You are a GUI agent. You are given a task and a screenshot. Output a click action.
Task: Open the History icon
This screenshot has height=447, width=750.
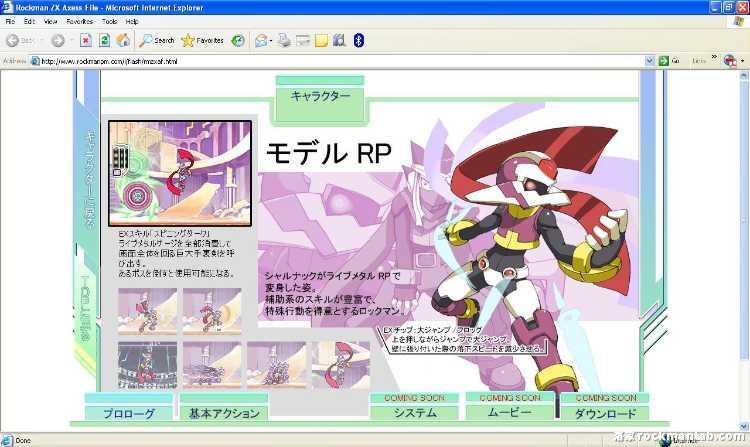click(238, 41)
